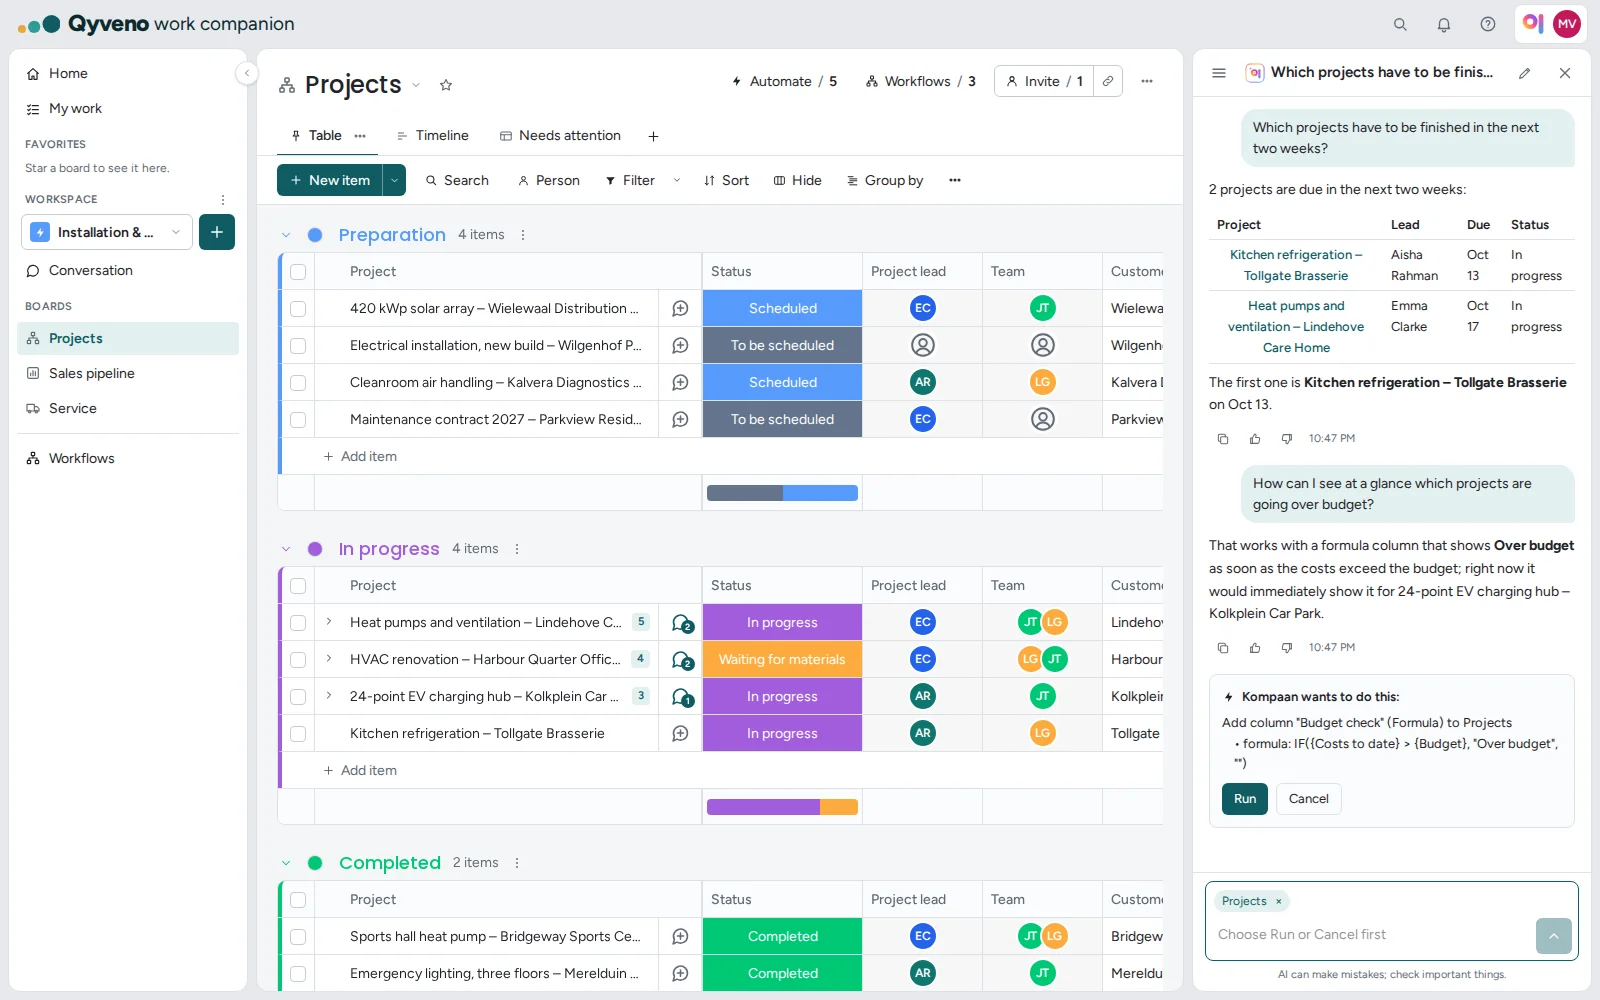1600x1000 pixels.
Task: Star the Projects board as favorite
Action: pos(446,85)
